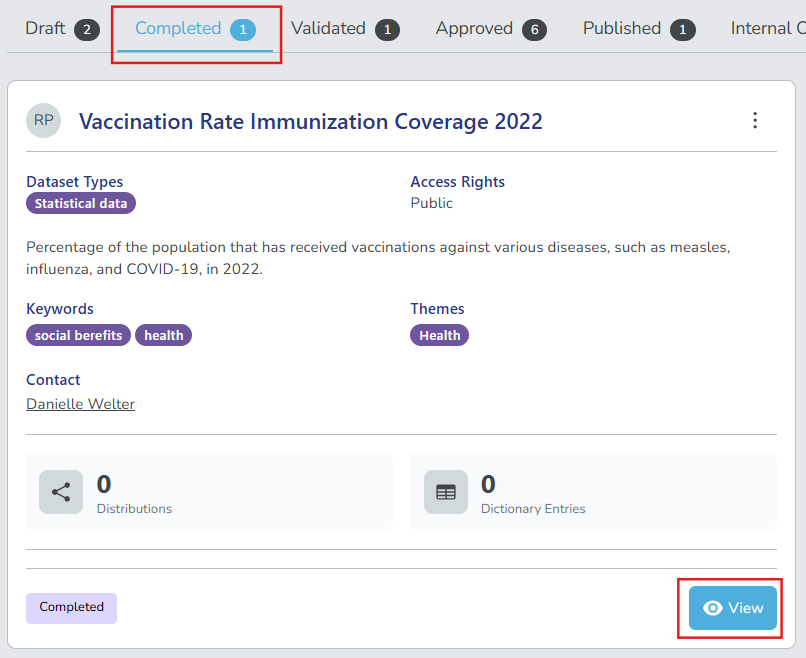Click the Completed status badge

click(71, 608)
